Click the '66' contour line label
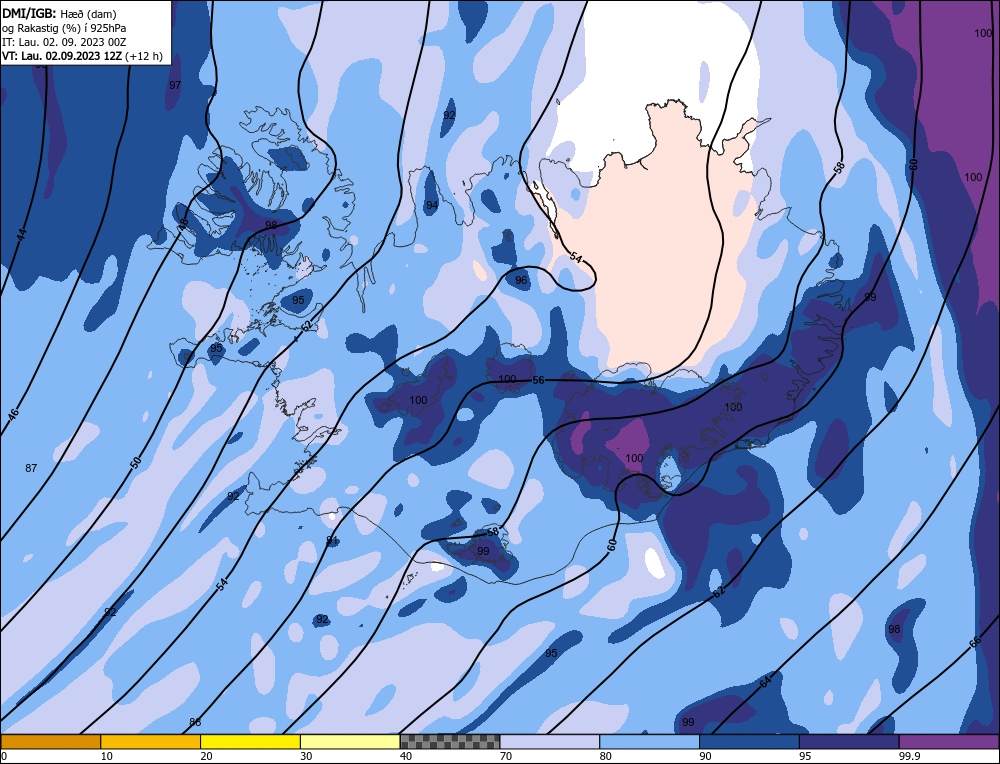 [x=974, y=642]
